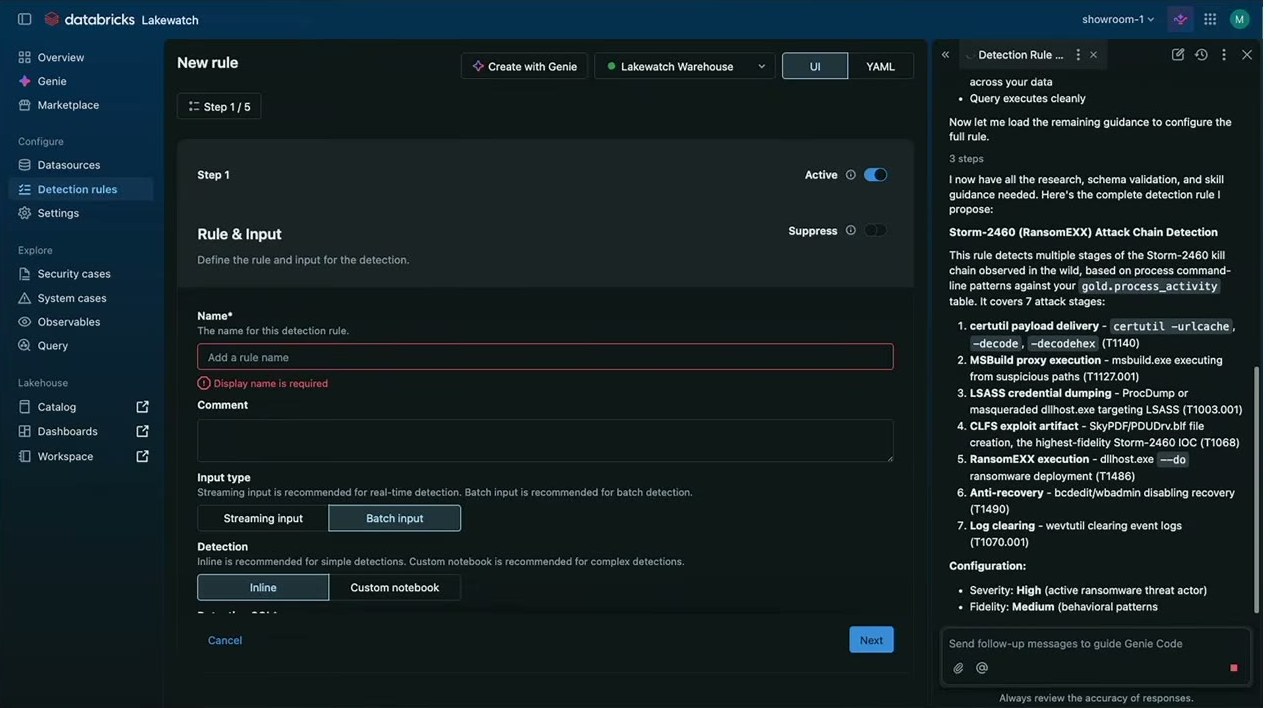
Task: Open the Genie assistant icon in header
Action: 1181,19
